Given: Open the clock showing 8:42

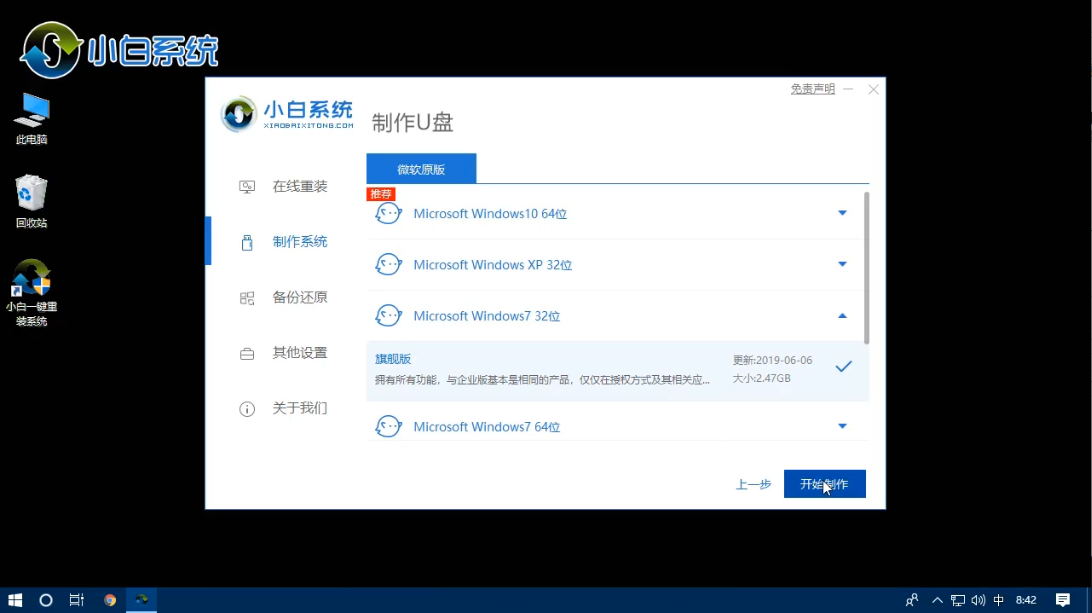Looking at the screenshot, I should (x=1026, y=600).
